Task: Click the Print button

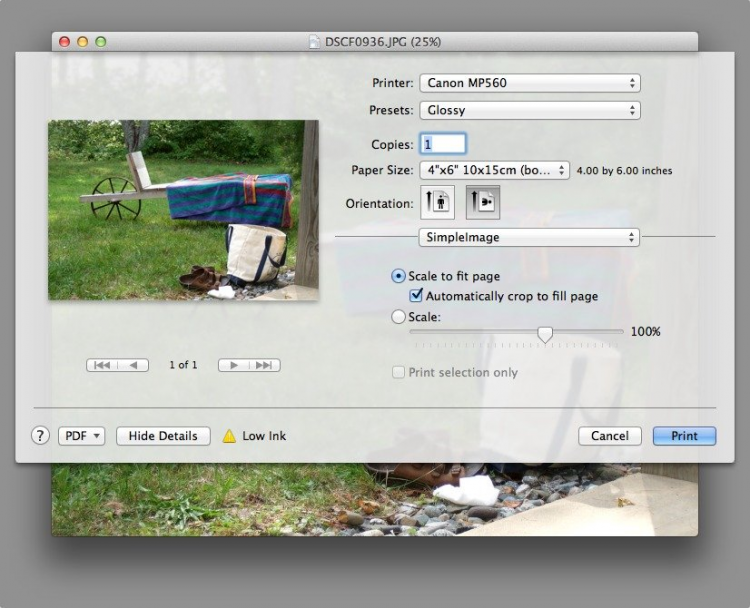Action: [x=684, y=436]
